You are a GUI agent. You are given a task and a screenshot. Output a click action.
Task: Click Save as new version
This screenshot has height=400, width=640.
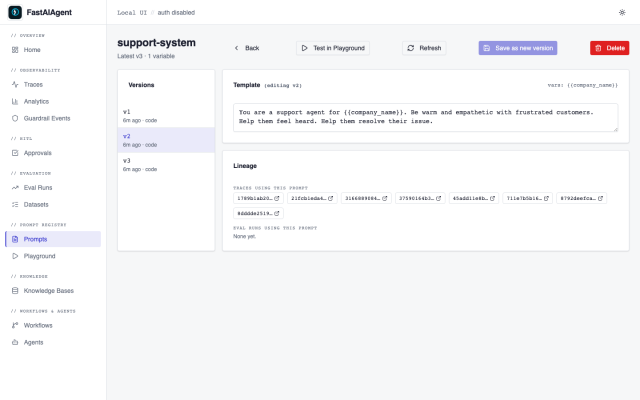tap(518, 48)
